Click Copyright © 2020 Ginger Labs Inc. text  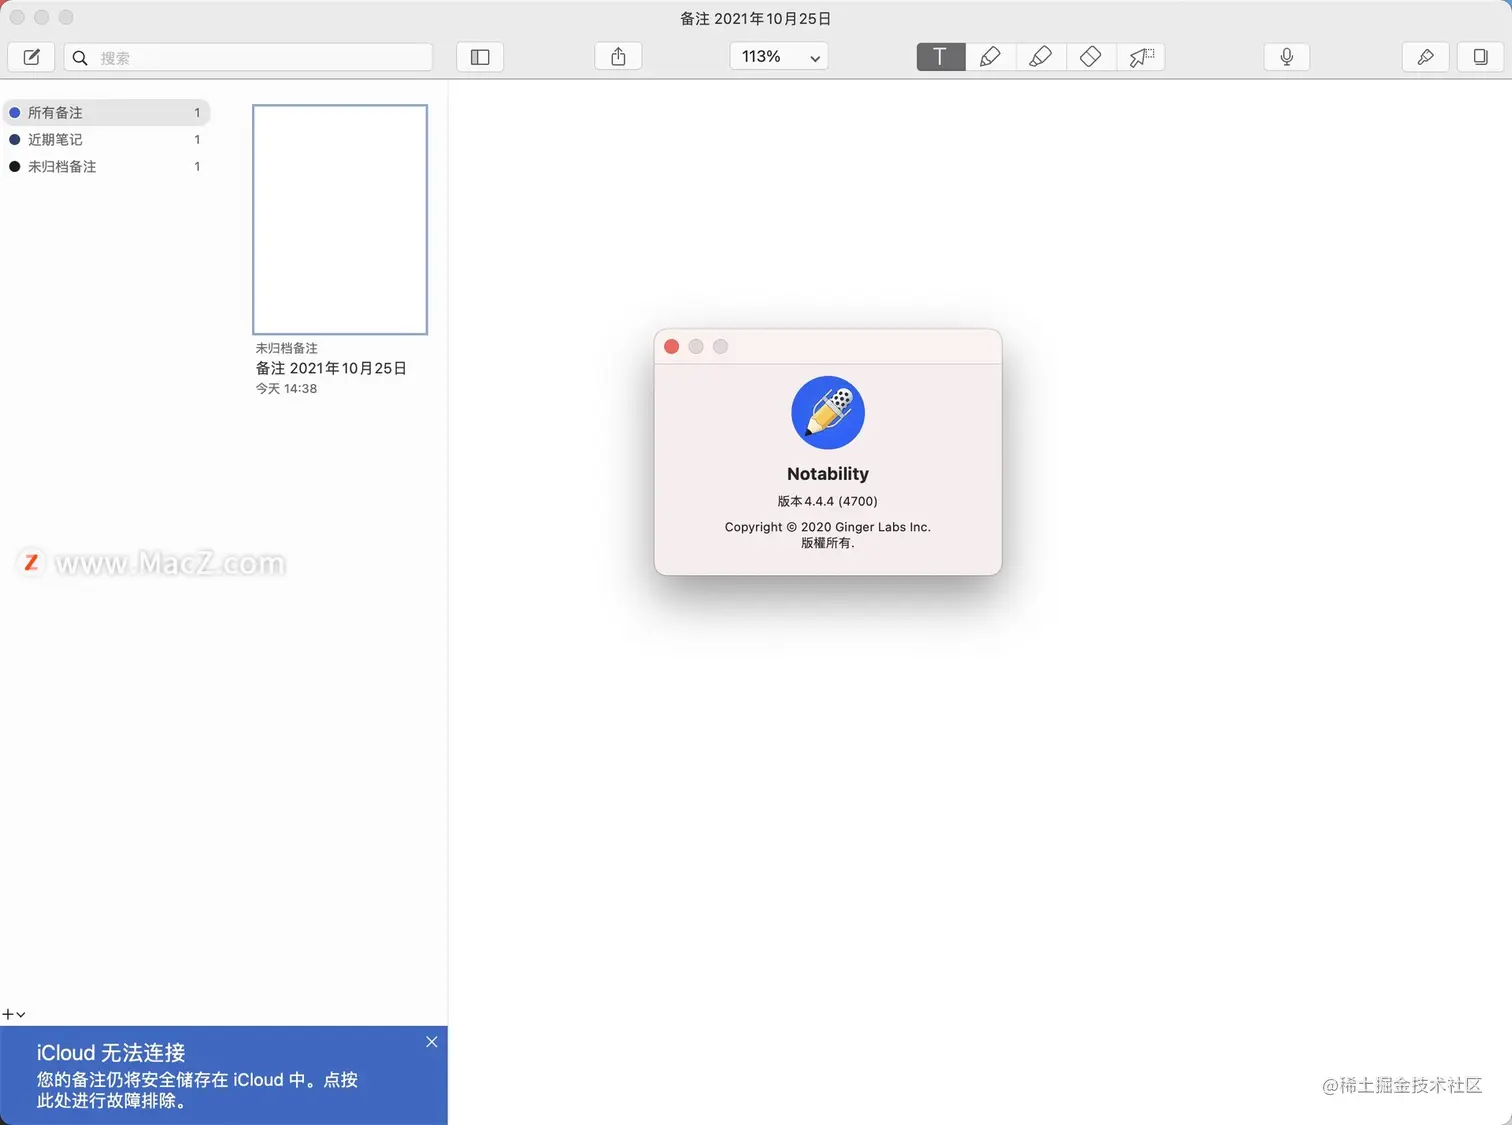click(828, 527)
